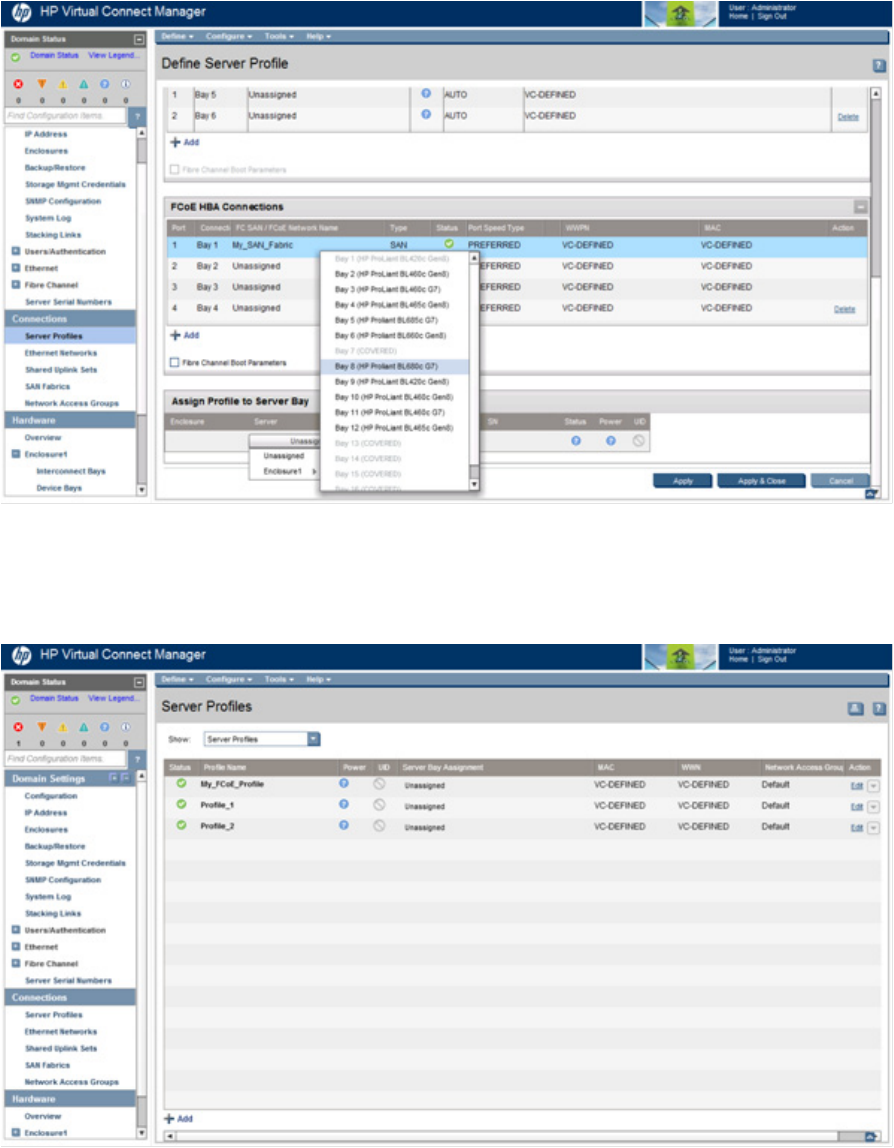Viewport: 894px width, 1148px height.
Task: Click green status icon in My_SAN_Fabric row
Action: (x=449, y=245)
